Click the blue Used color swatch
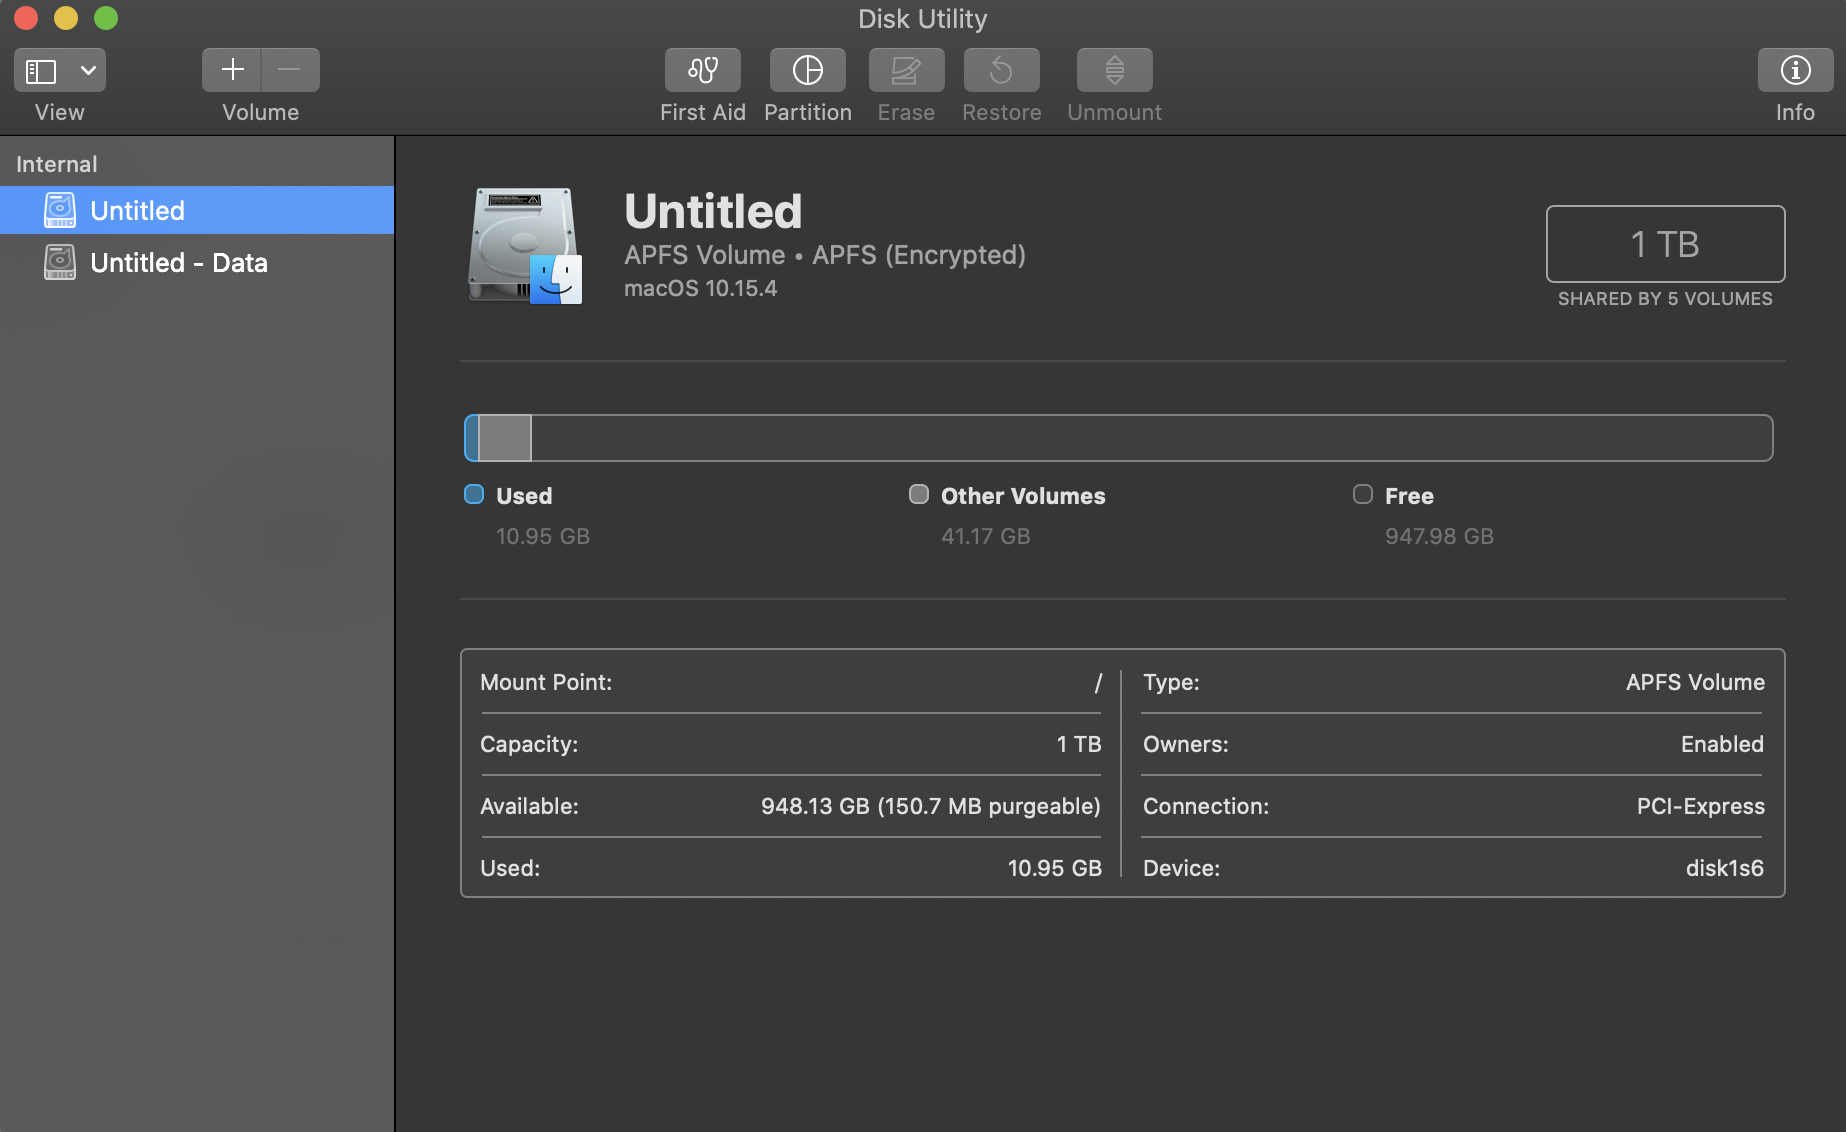Screen dimensions: 1846x1132 coord(474,494)
